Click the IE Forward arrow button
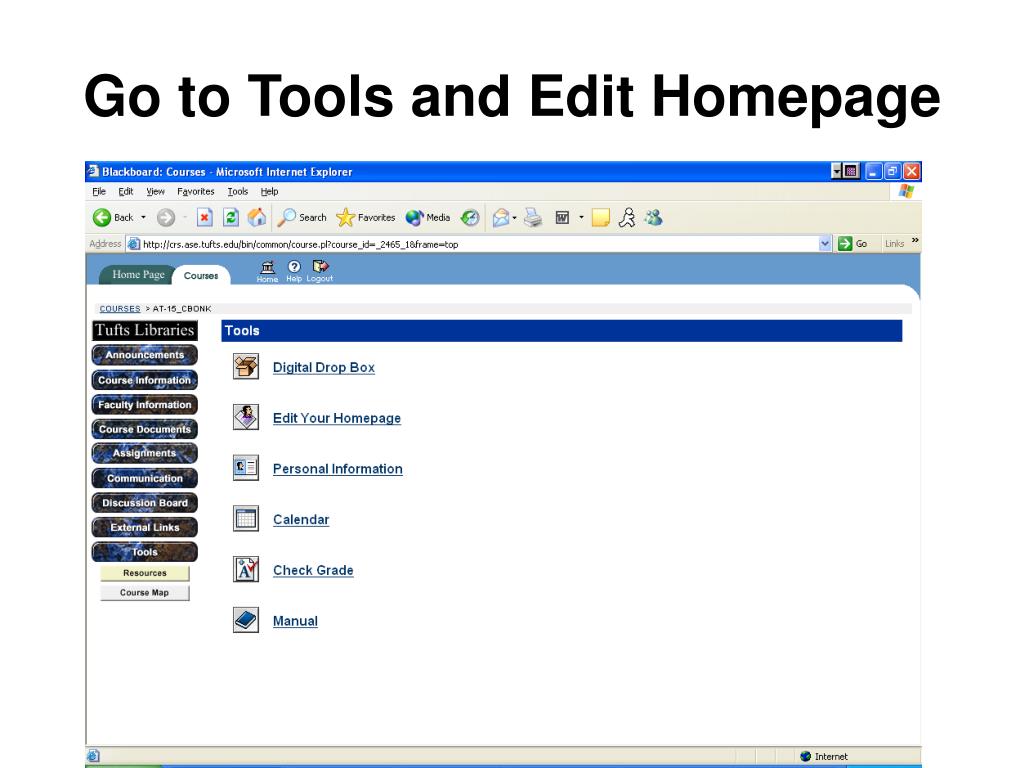This screenshot has width=1024, height=768. (166, 217)
